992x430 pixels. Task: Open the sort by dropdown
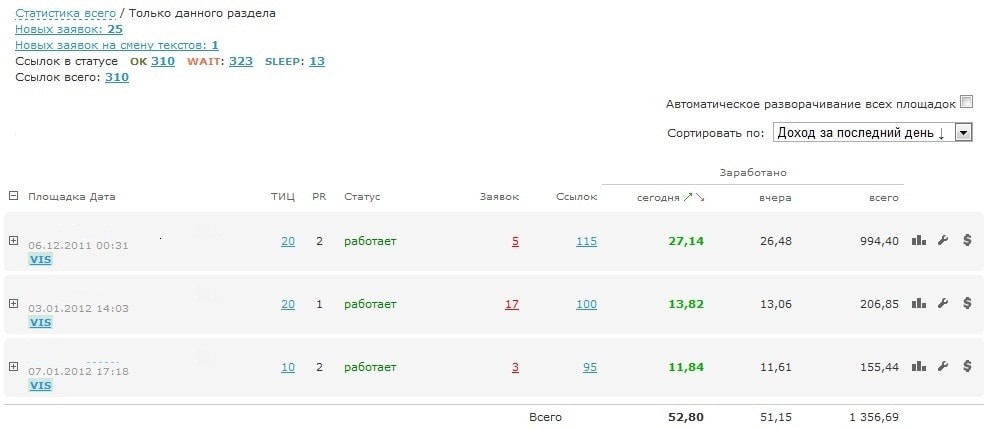click(964, 132)
